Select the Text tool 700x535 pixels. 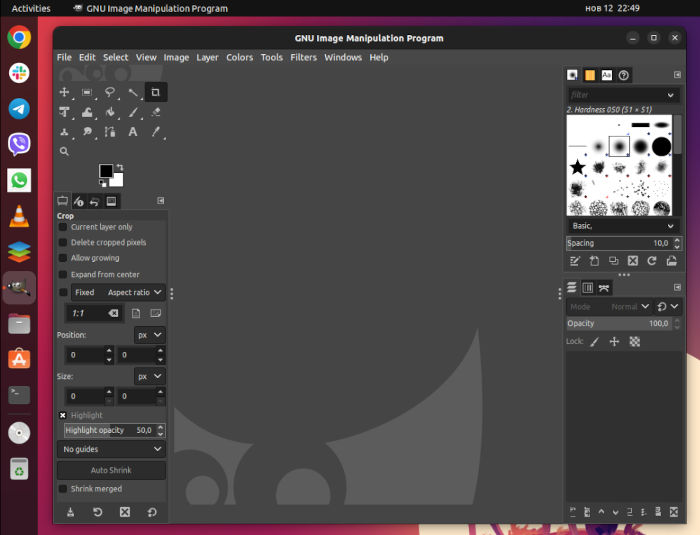point(133,132)
